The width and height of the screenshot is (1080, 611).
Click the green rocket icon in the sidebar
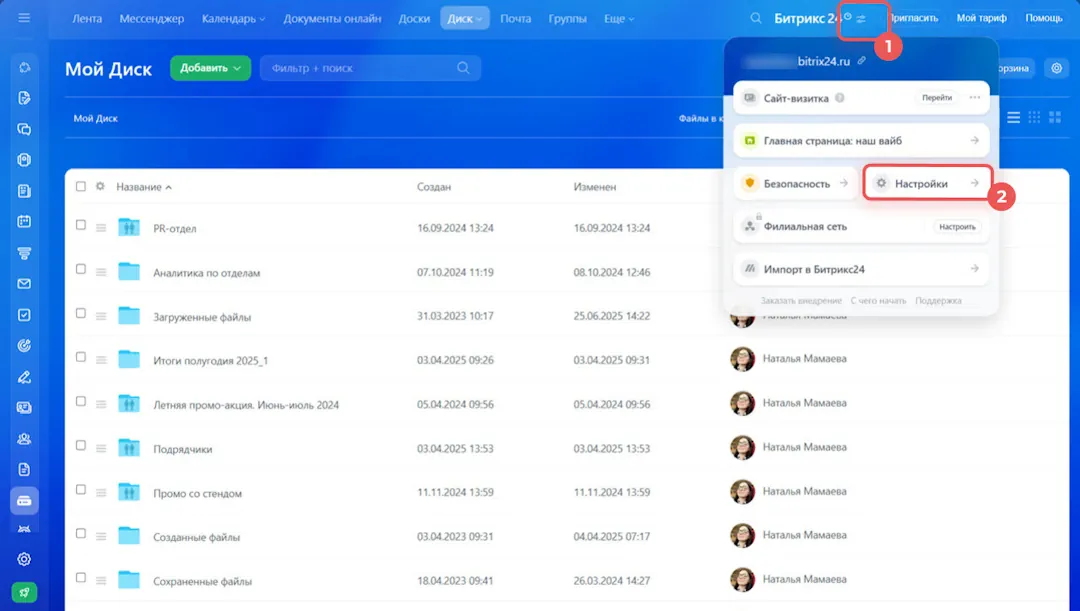24,591
